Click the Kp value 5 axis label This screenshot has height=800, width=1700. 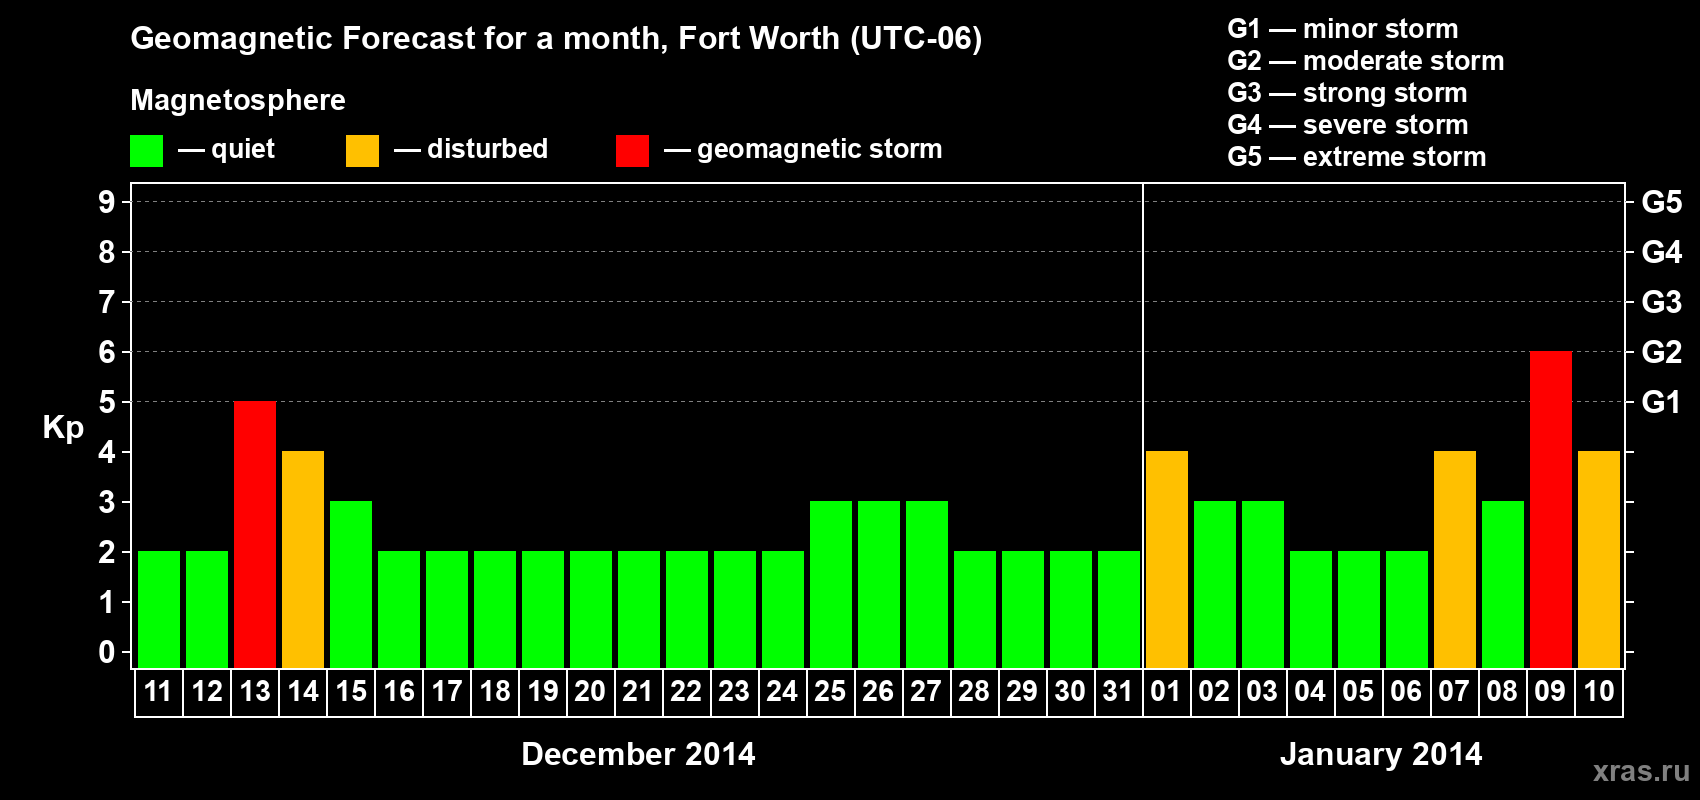pos(107,402)
